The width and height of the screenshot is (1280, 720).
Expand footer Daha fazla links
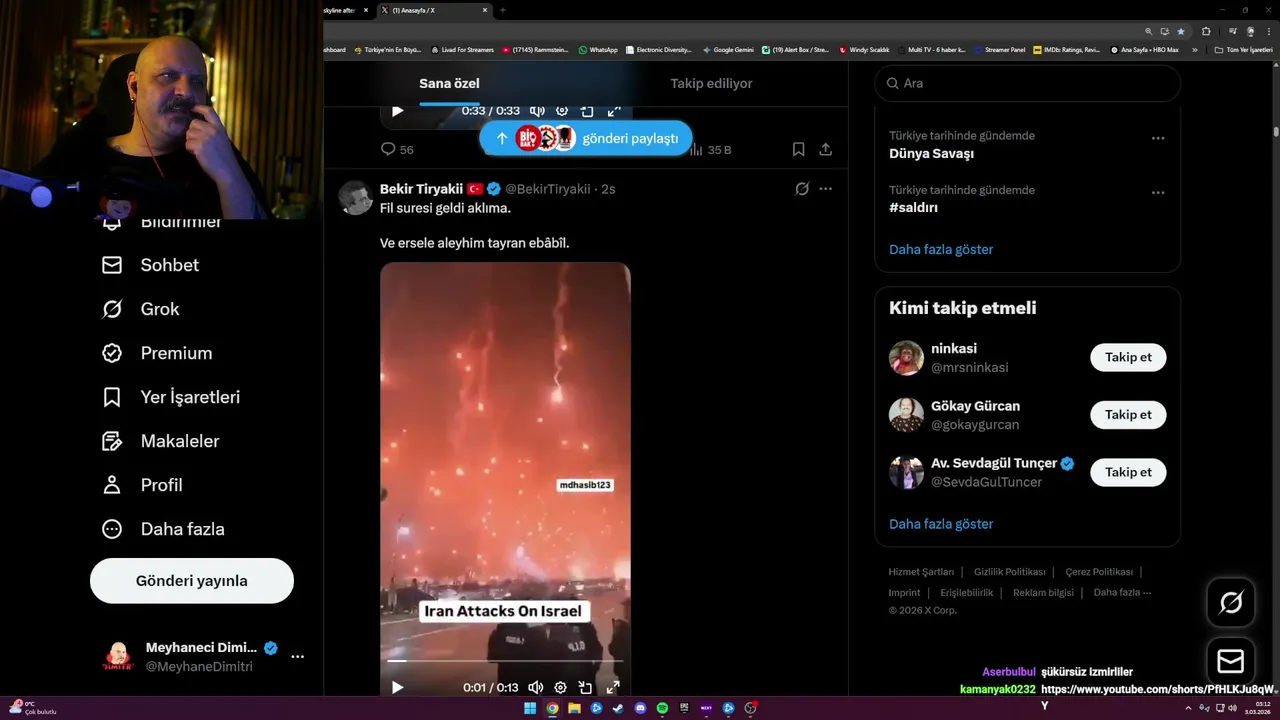click(x=1122, y=592)
